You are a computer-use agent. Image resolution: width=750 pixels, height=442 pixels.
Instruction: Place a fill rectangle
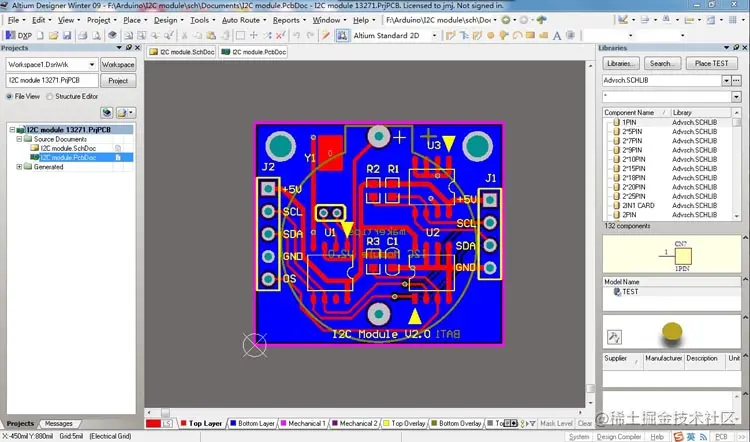click(x=530, y=35)
